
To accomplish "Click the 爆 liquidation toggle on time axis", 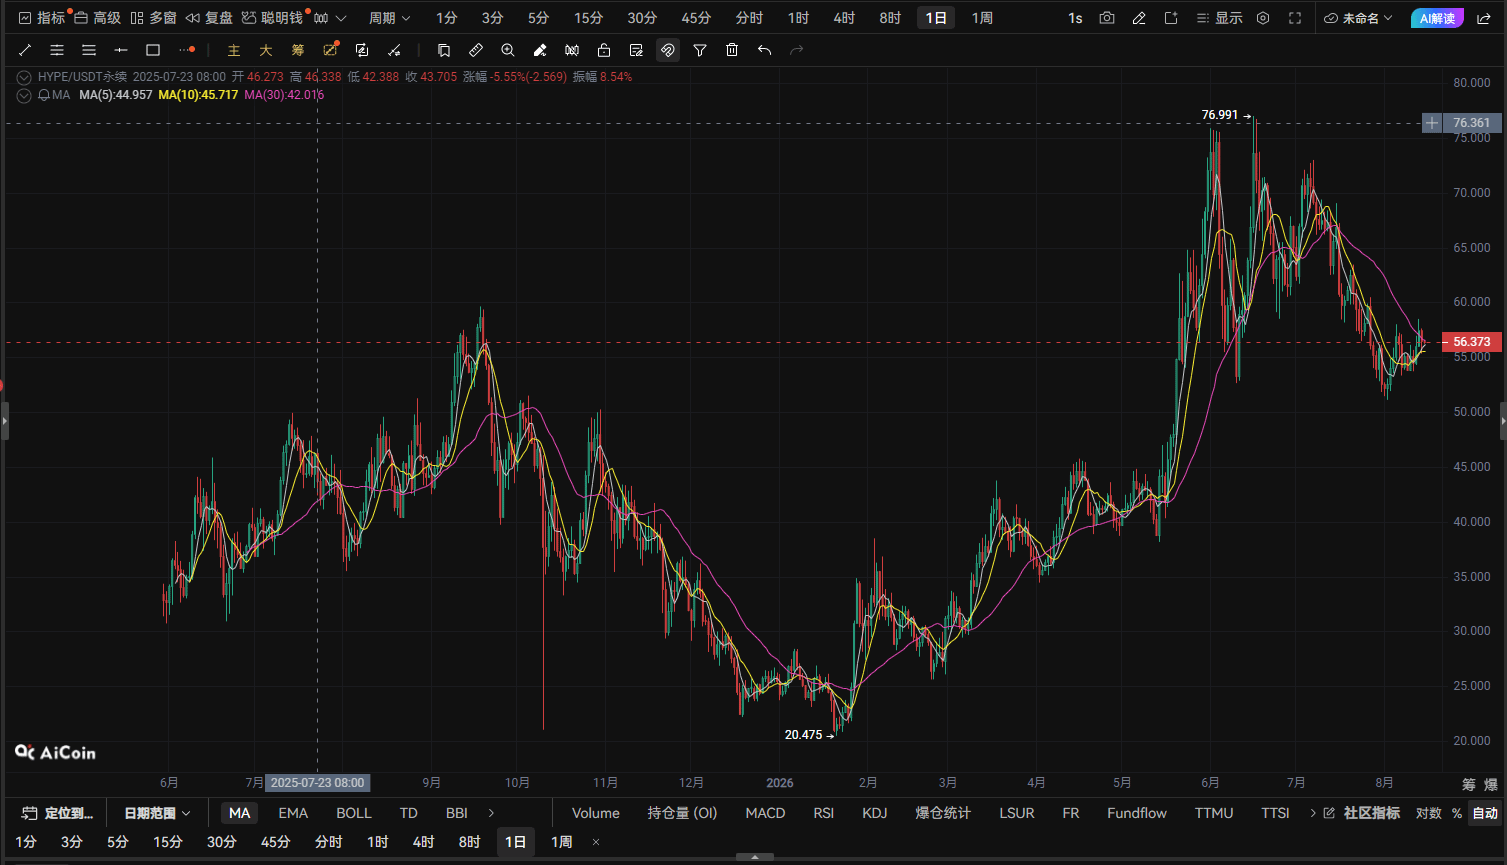I will point(1490,784).
